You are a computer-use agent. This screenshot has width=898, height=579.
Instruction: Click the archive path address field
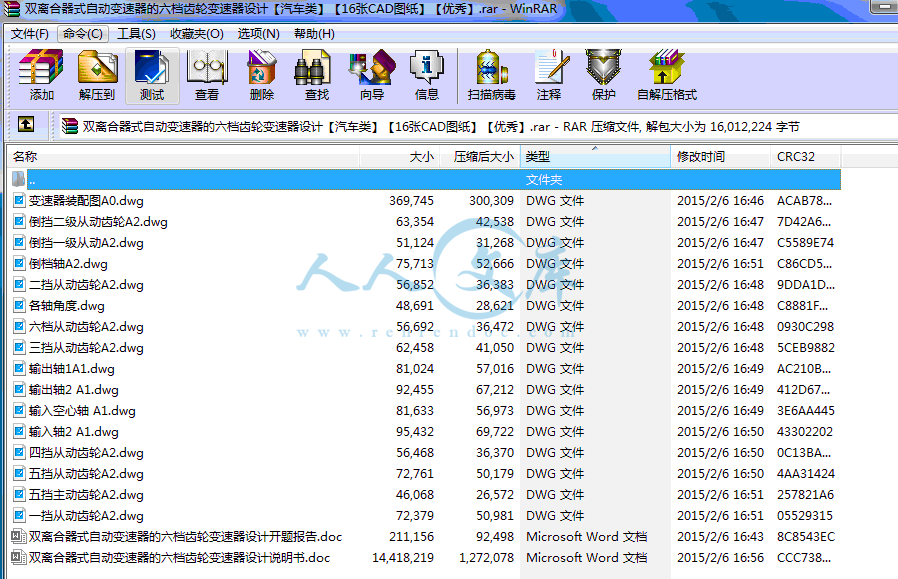coord(479,126)
